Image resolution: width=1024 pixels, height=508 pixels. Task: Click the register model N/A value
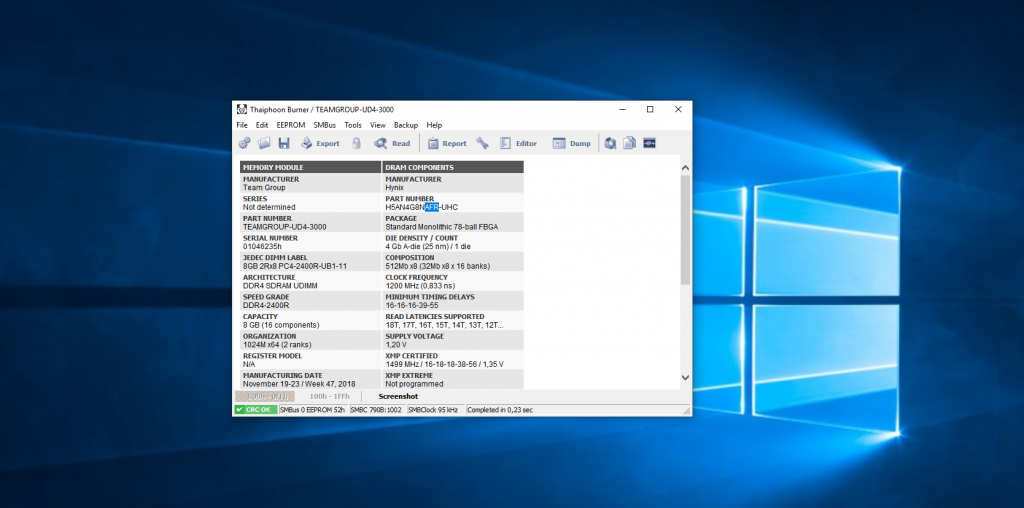(x=249, y=364)
